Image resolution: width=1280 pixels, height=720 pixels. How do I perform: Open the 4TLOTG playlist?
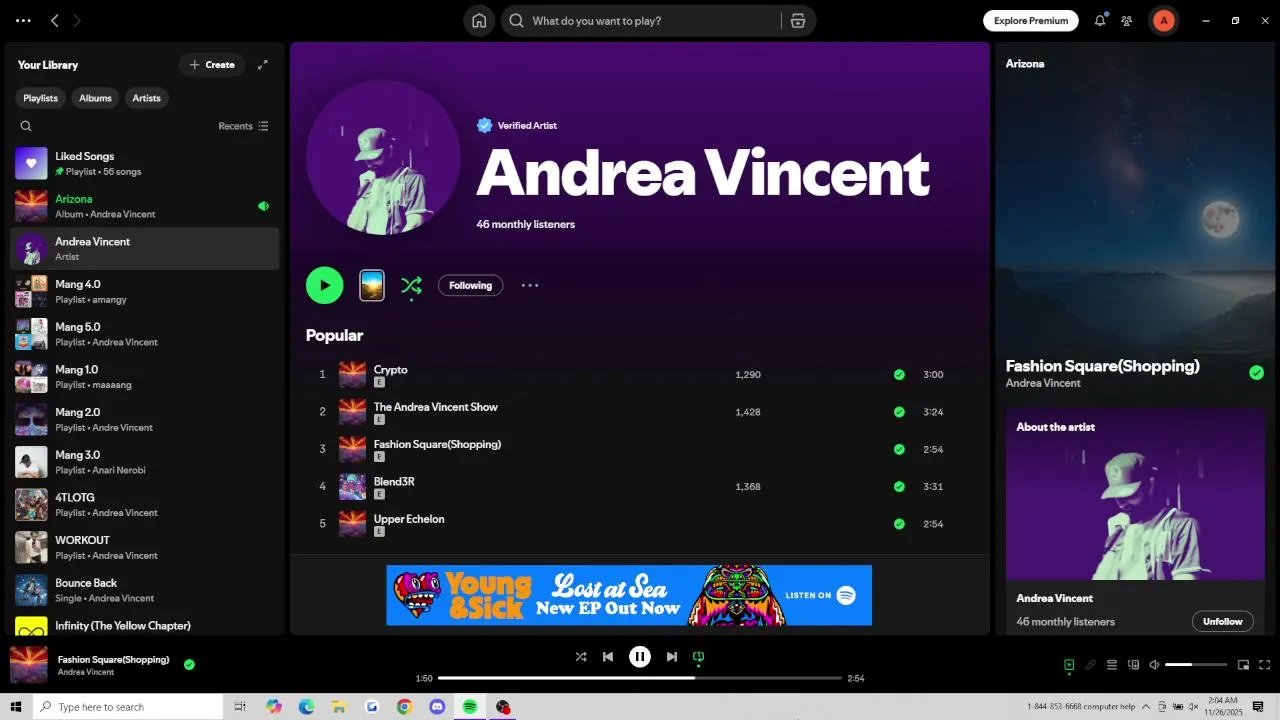coord(145,504)
